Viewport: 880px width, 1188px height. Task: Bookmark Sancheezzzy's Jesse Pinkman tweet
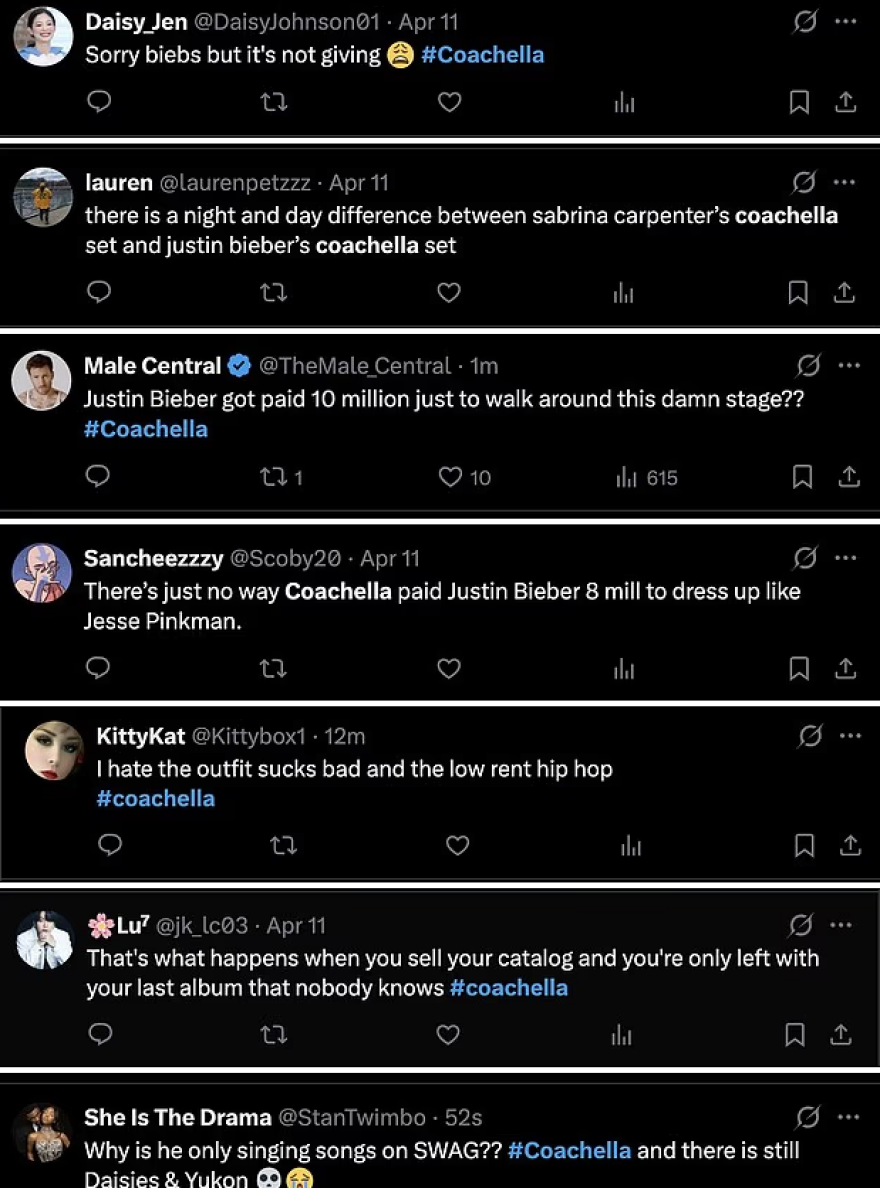pyautogui.click(x=799, y=668)
